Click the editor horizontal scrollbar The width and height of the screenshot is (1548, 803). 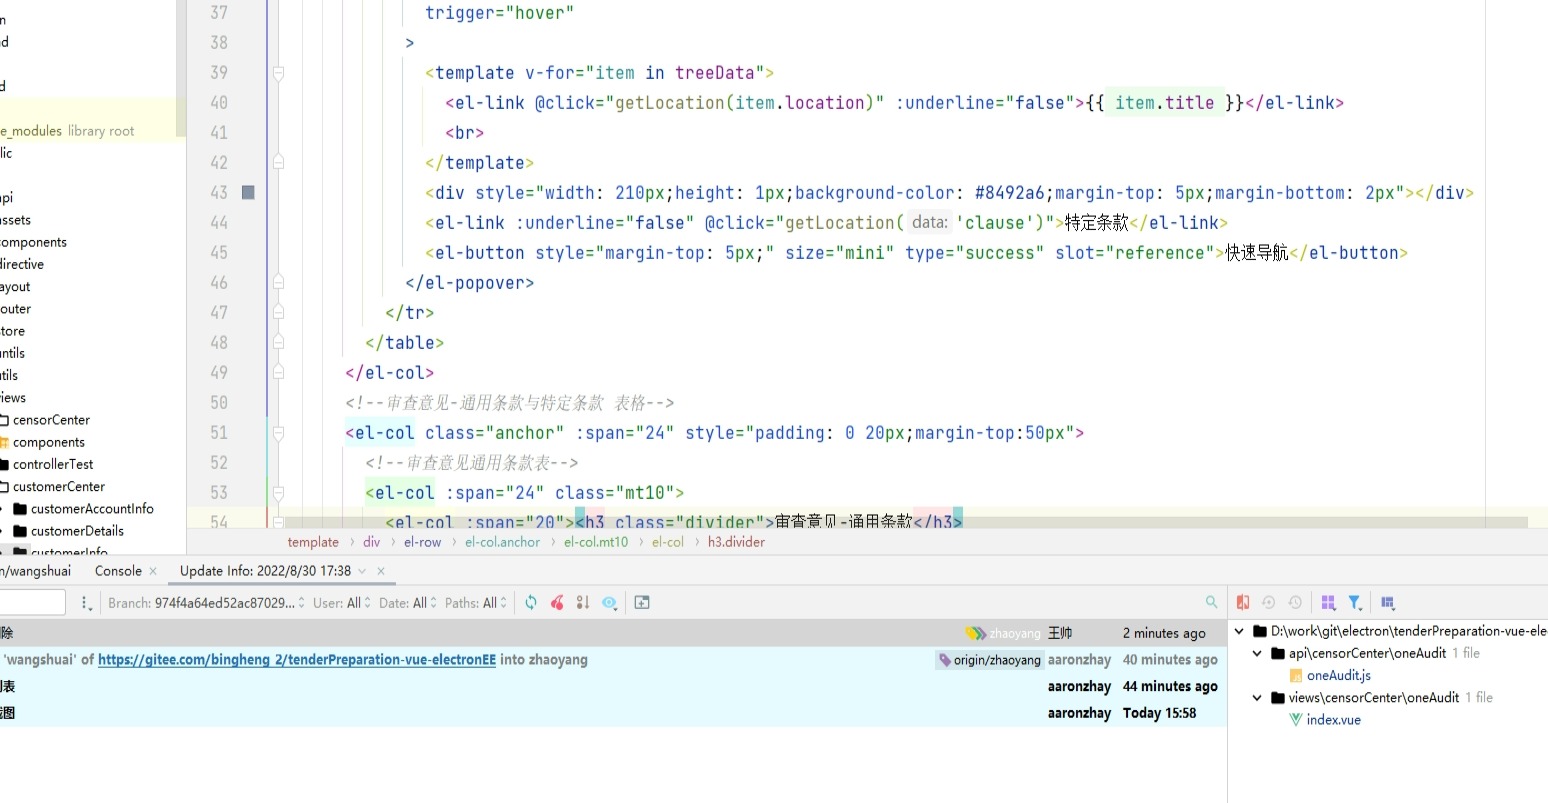tap(905, 522)
